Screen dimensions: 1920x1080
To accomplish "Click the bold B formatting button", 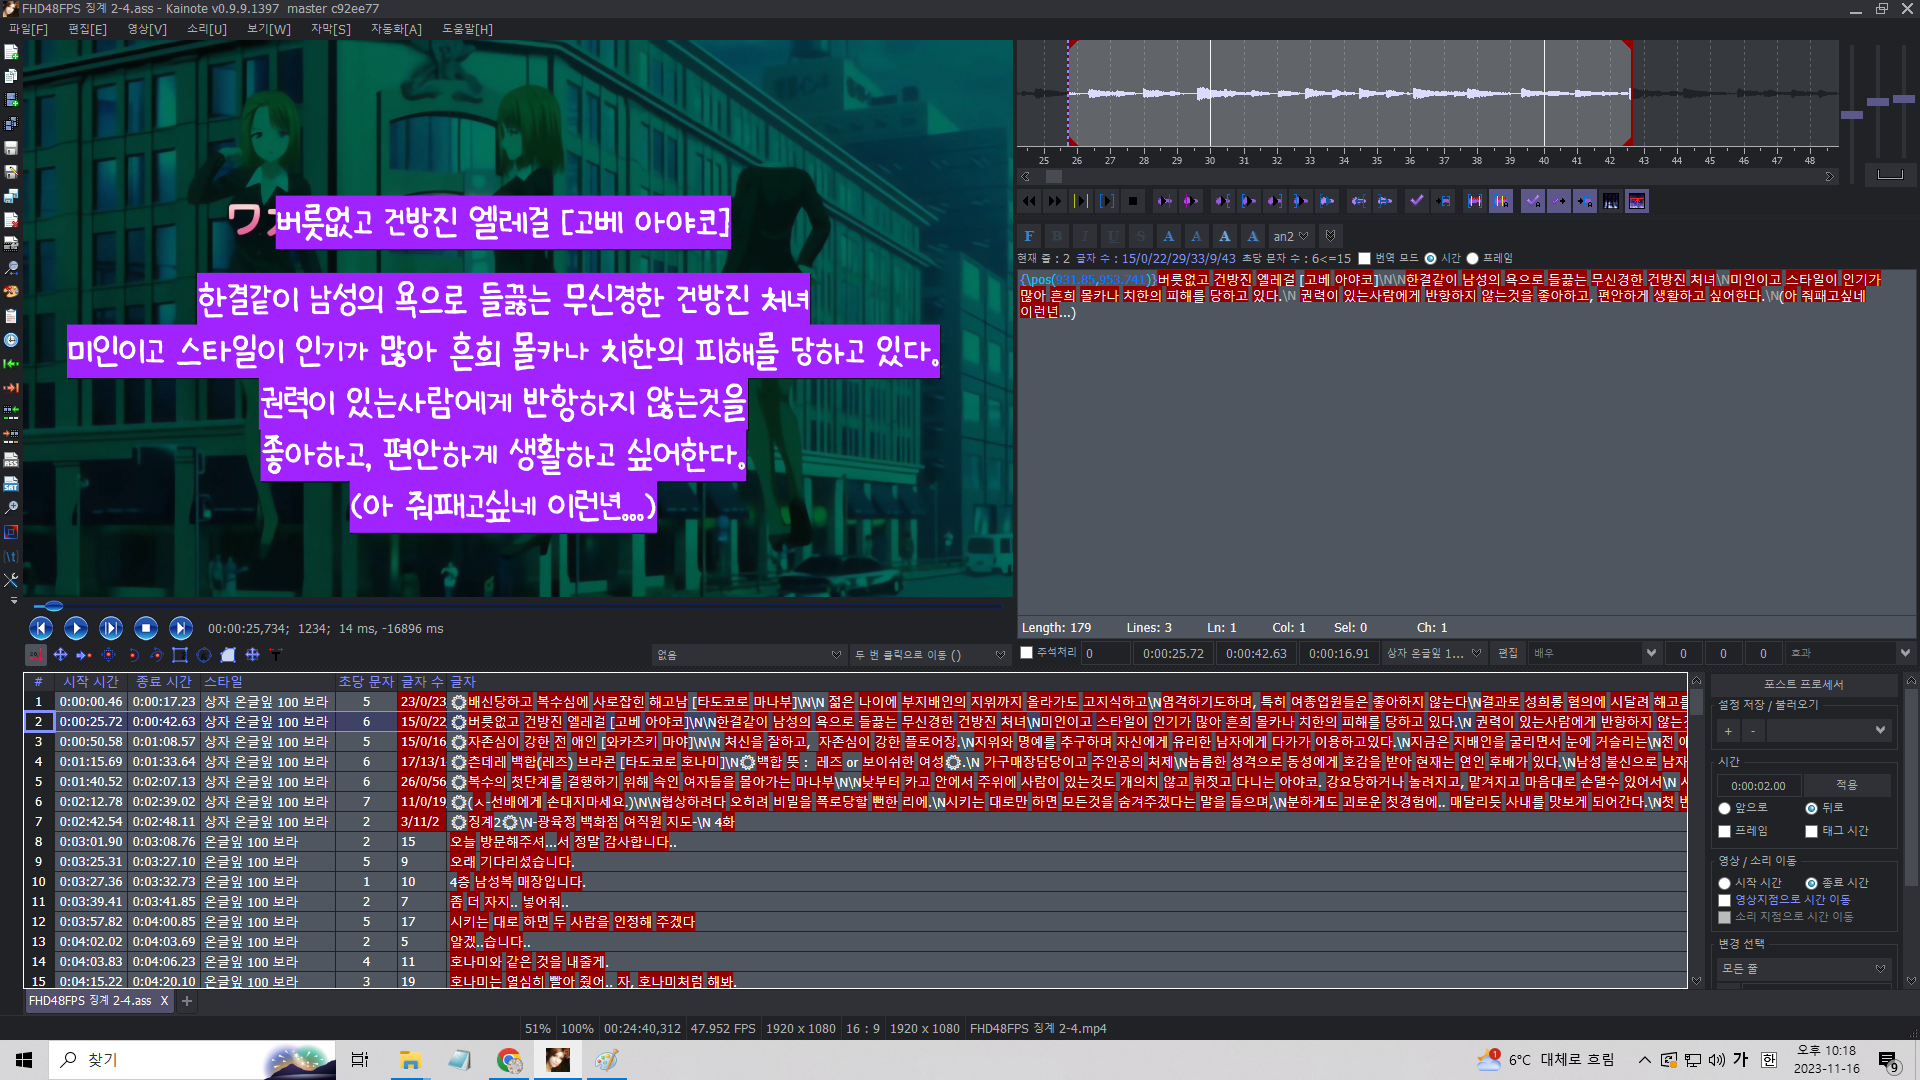I will point(1057,236).
